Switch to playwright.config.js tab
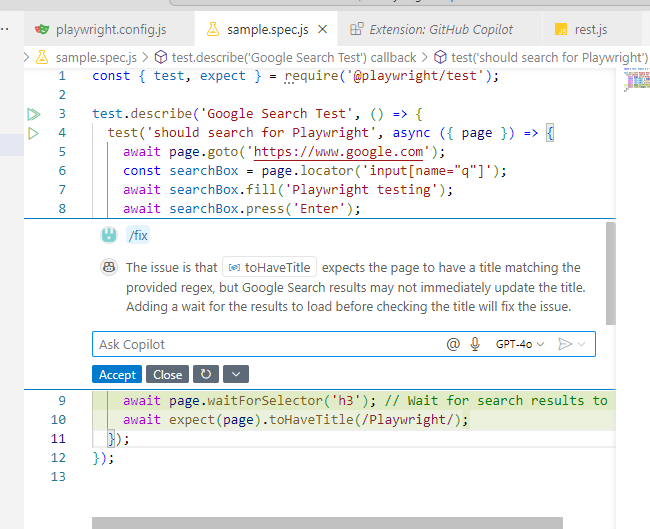 pos(101,29)
